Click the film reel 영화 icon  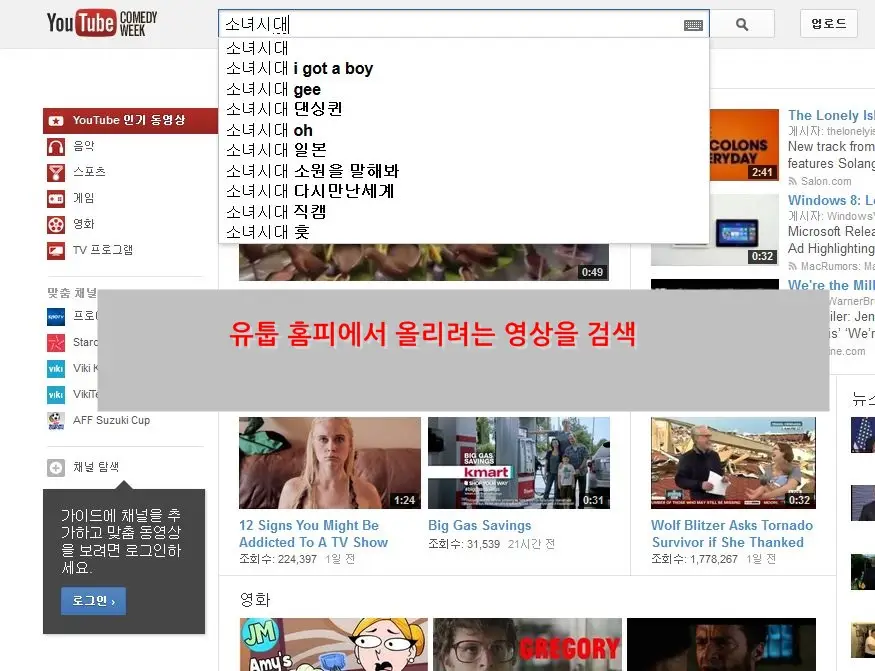pyautogui.click(x=56, y=225)
